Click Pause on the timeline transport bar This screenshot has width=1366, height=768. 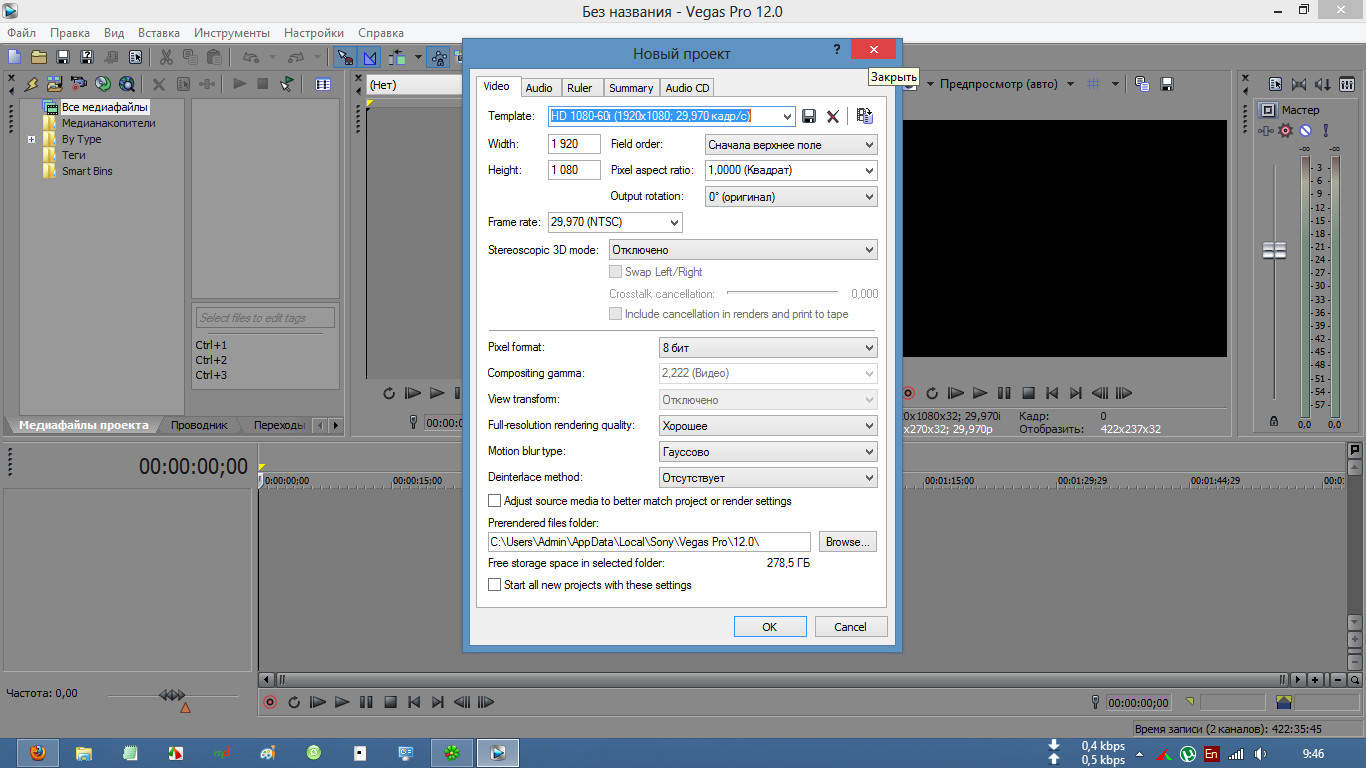pyautogui.click(x=366, y=702)
